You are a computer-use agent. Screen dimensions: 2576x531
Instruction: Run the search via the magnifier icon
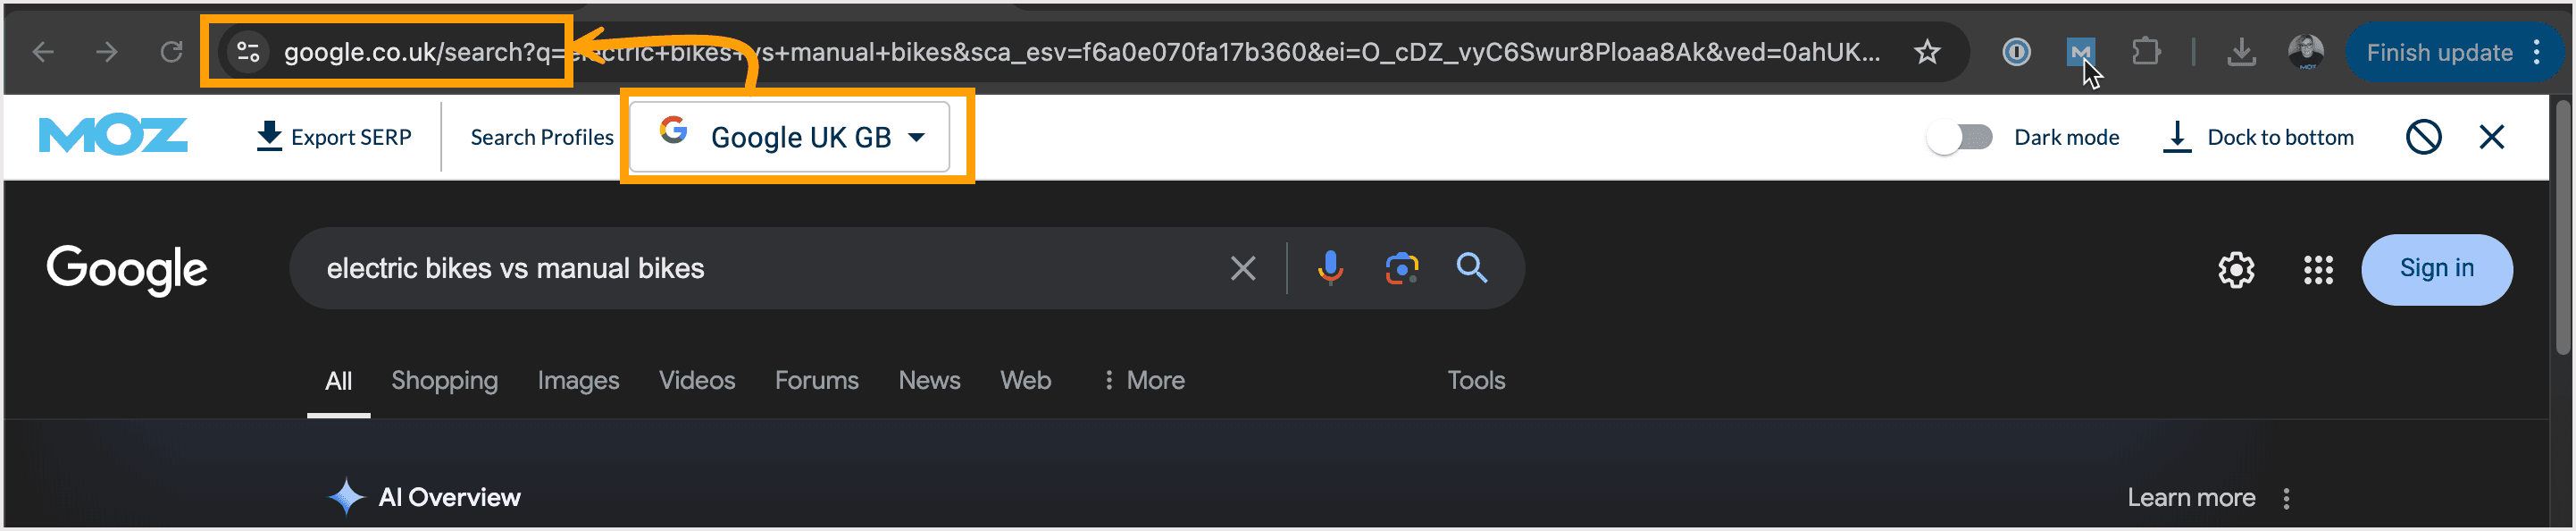(x=1472, y=268)
